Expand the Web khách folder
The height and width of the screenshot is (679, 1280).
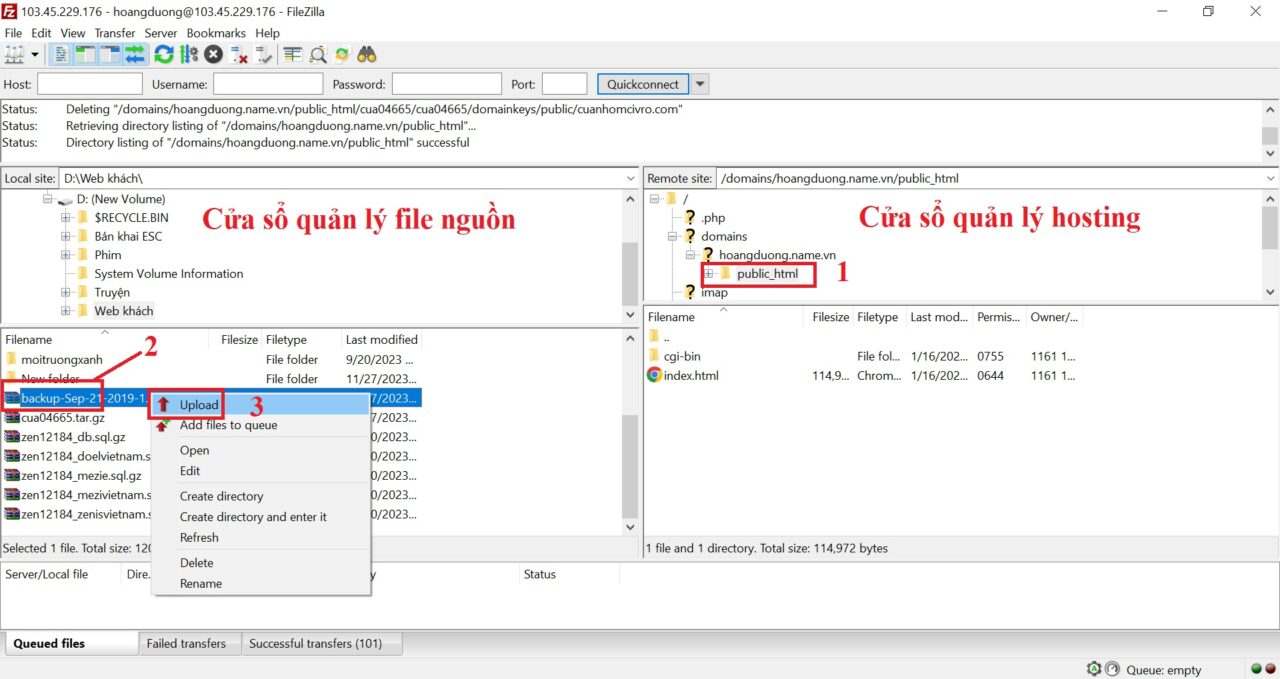pyautogui.click(x=65, y=311)
